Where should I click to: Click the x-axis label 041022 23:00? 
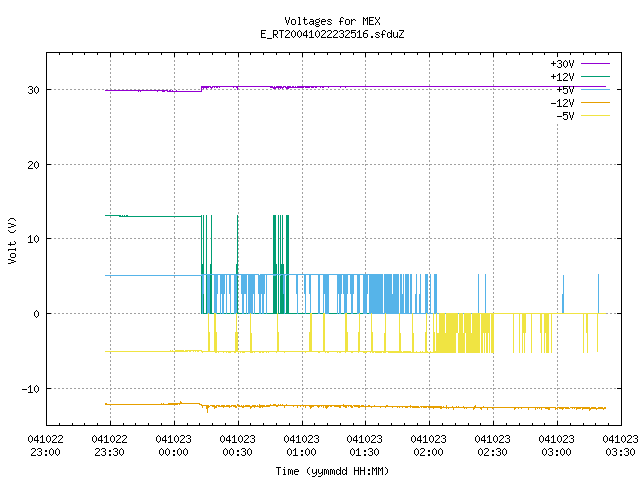(46, 446)
